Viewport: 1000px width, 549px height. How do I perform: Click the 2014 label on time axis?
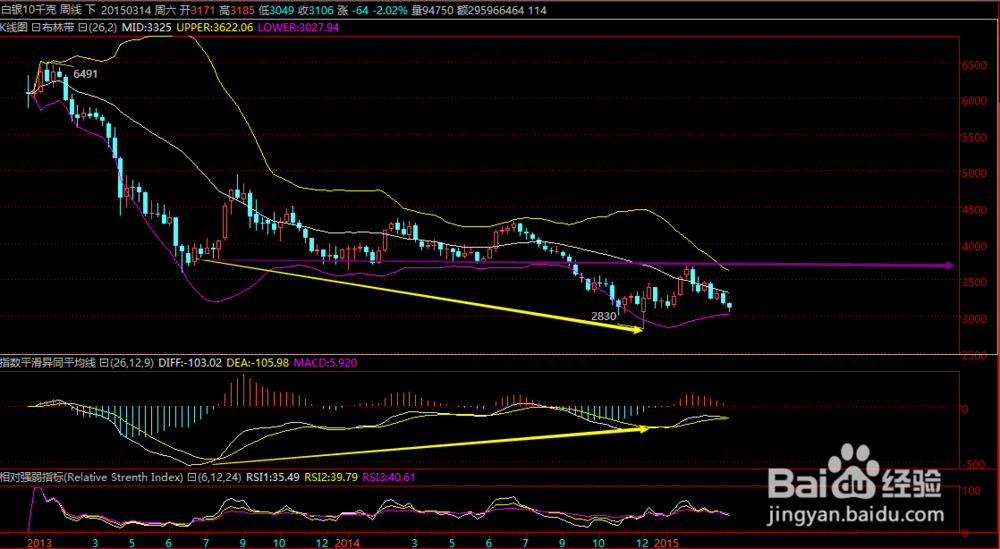[x=346, y=542]
